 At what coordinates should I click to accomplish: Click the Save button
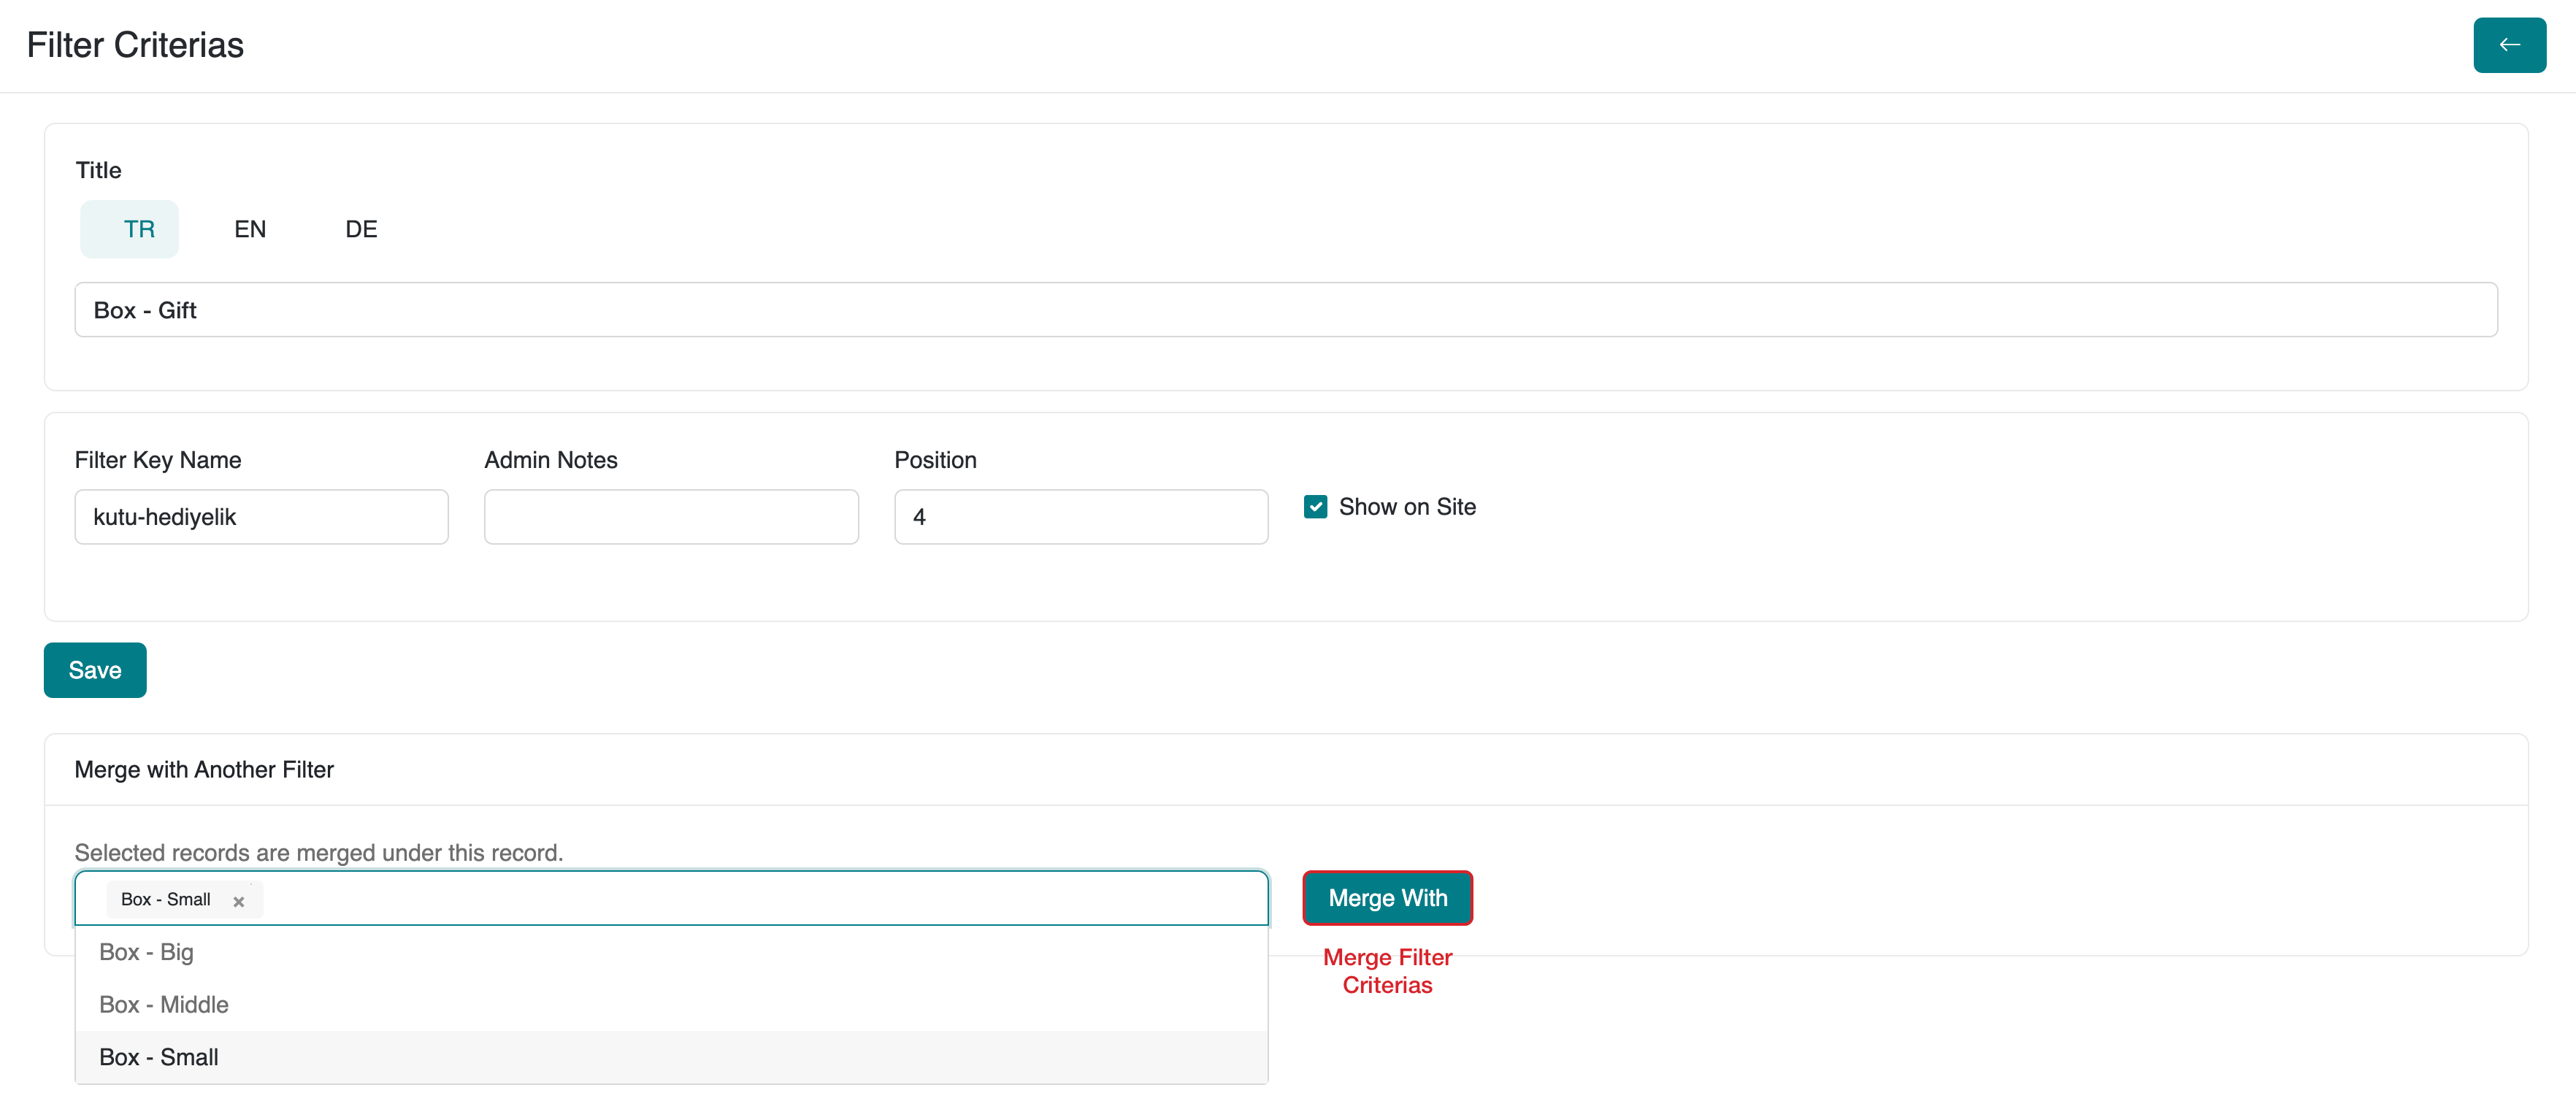click(95, 670)
